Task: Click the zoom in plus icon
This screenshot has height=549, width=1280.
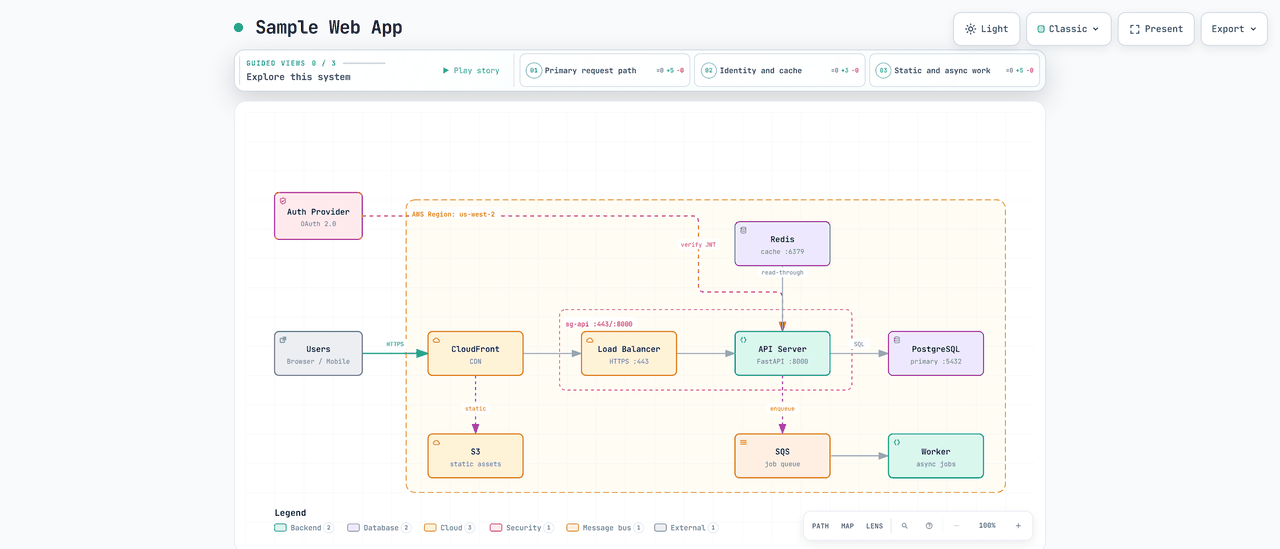Action: pos(1018,526)
